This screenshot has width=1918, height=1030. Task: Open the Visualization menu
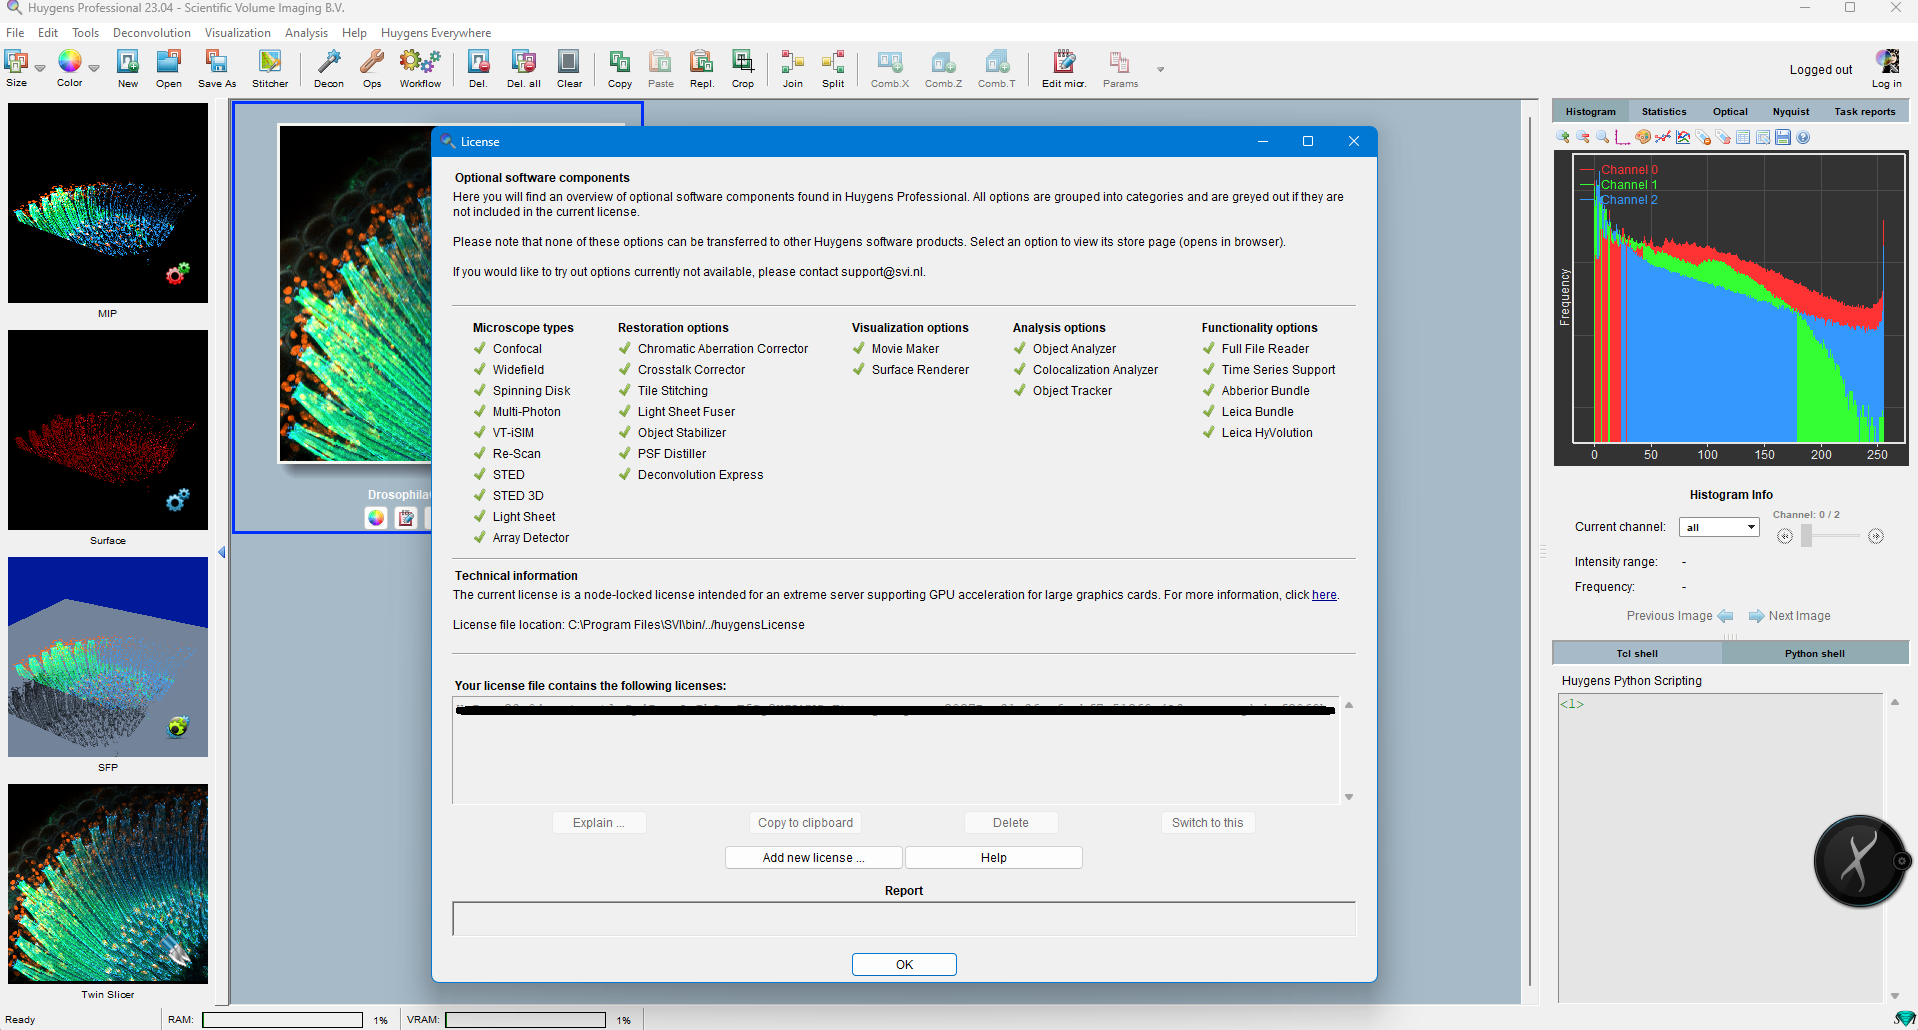click(238, 33)
